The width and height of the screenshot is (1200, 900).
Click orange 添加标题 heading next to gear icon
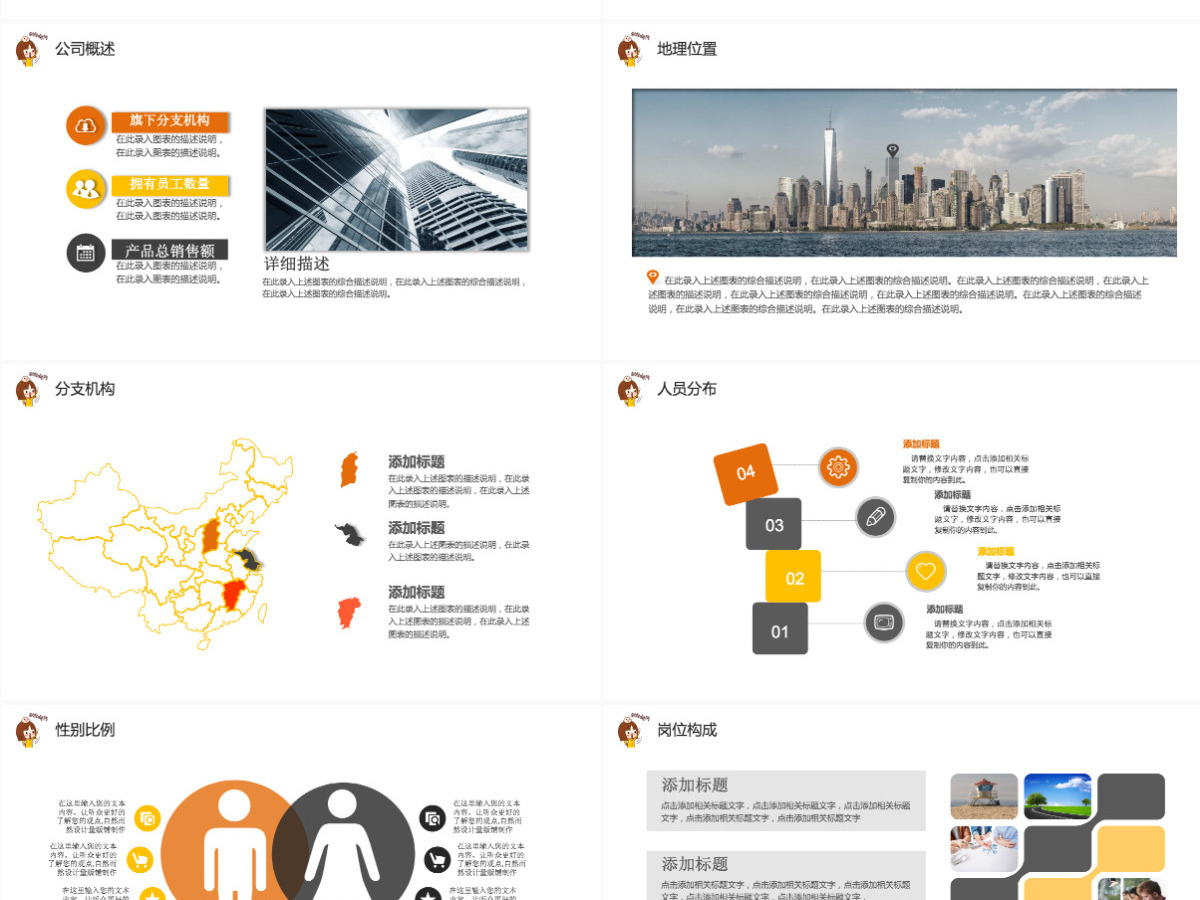pyautogui.click(x=921, y=444)
